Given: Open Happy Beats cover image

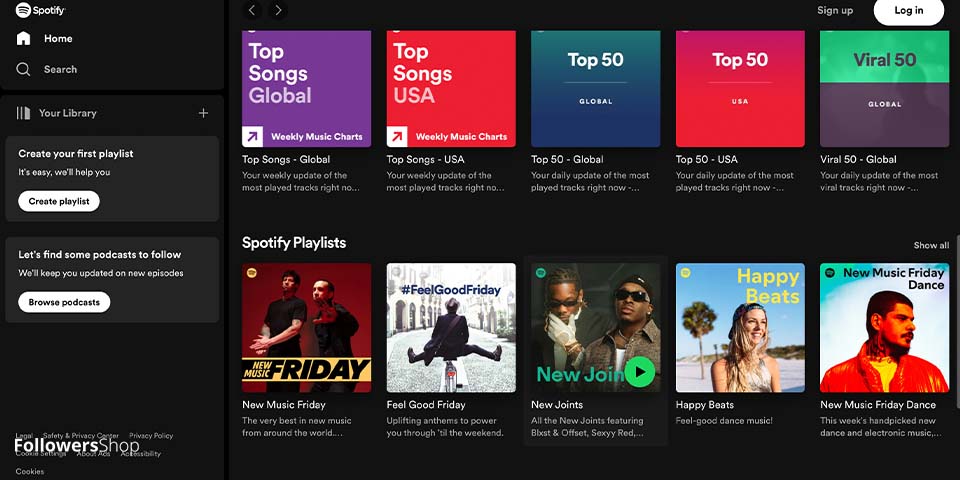Looking at the screenshot, I should pos(740,328).
